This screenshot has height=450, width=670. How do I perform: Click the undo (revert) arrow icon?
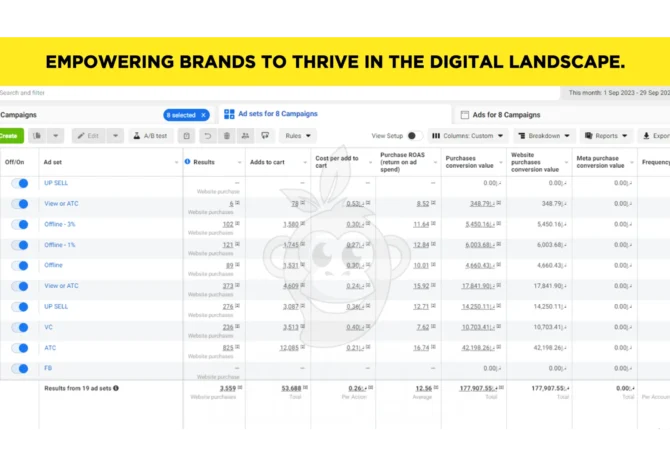click(x=208, y=136)
